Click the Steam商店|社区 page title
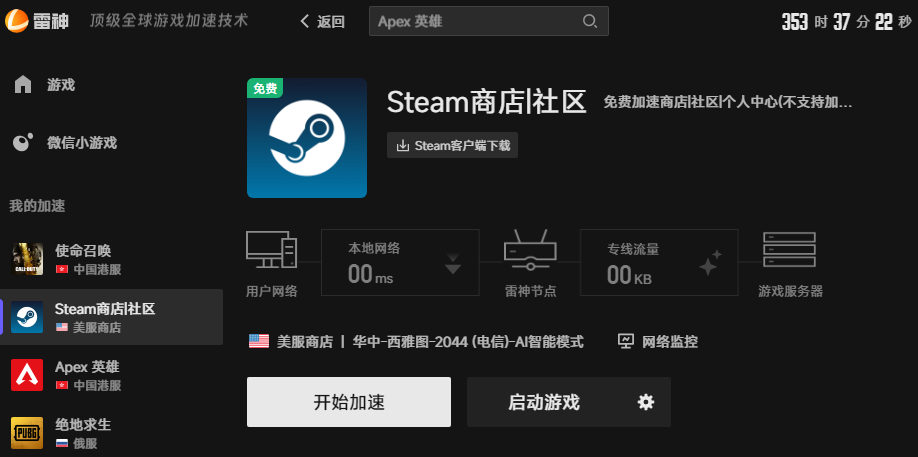Image resolution: width=918 pixels, height=457 pixels. [487, 102]
